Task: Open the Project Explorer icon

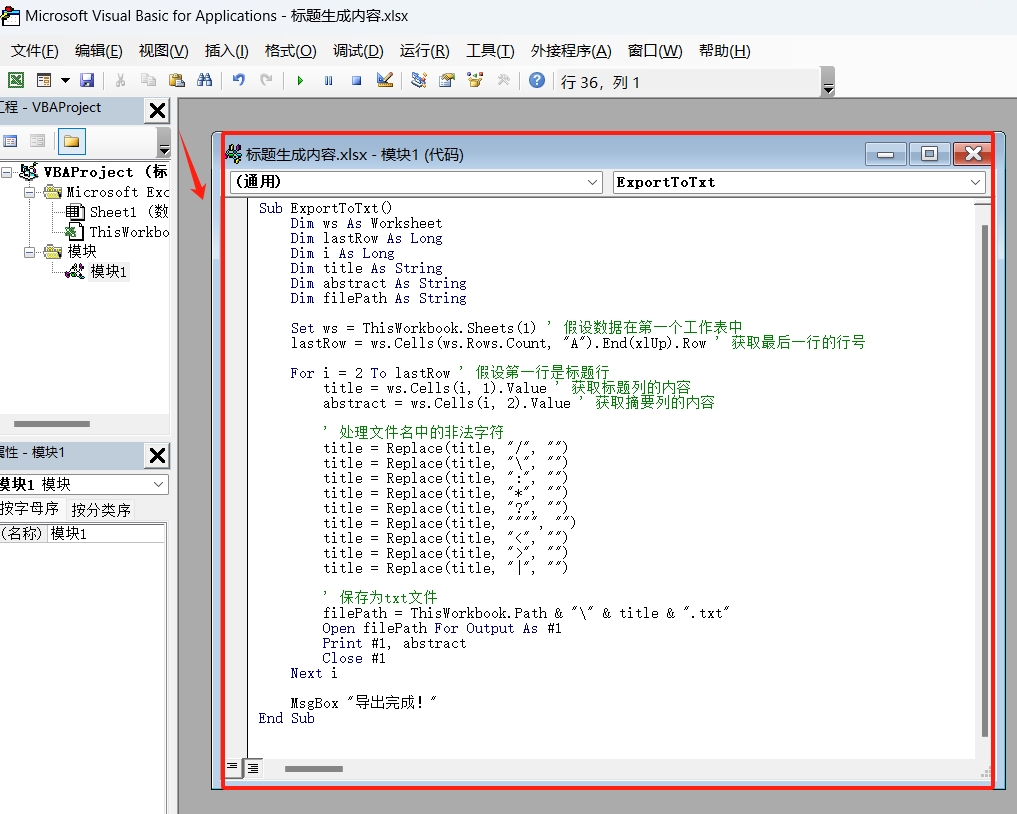Action: click(x=419, y=80)
